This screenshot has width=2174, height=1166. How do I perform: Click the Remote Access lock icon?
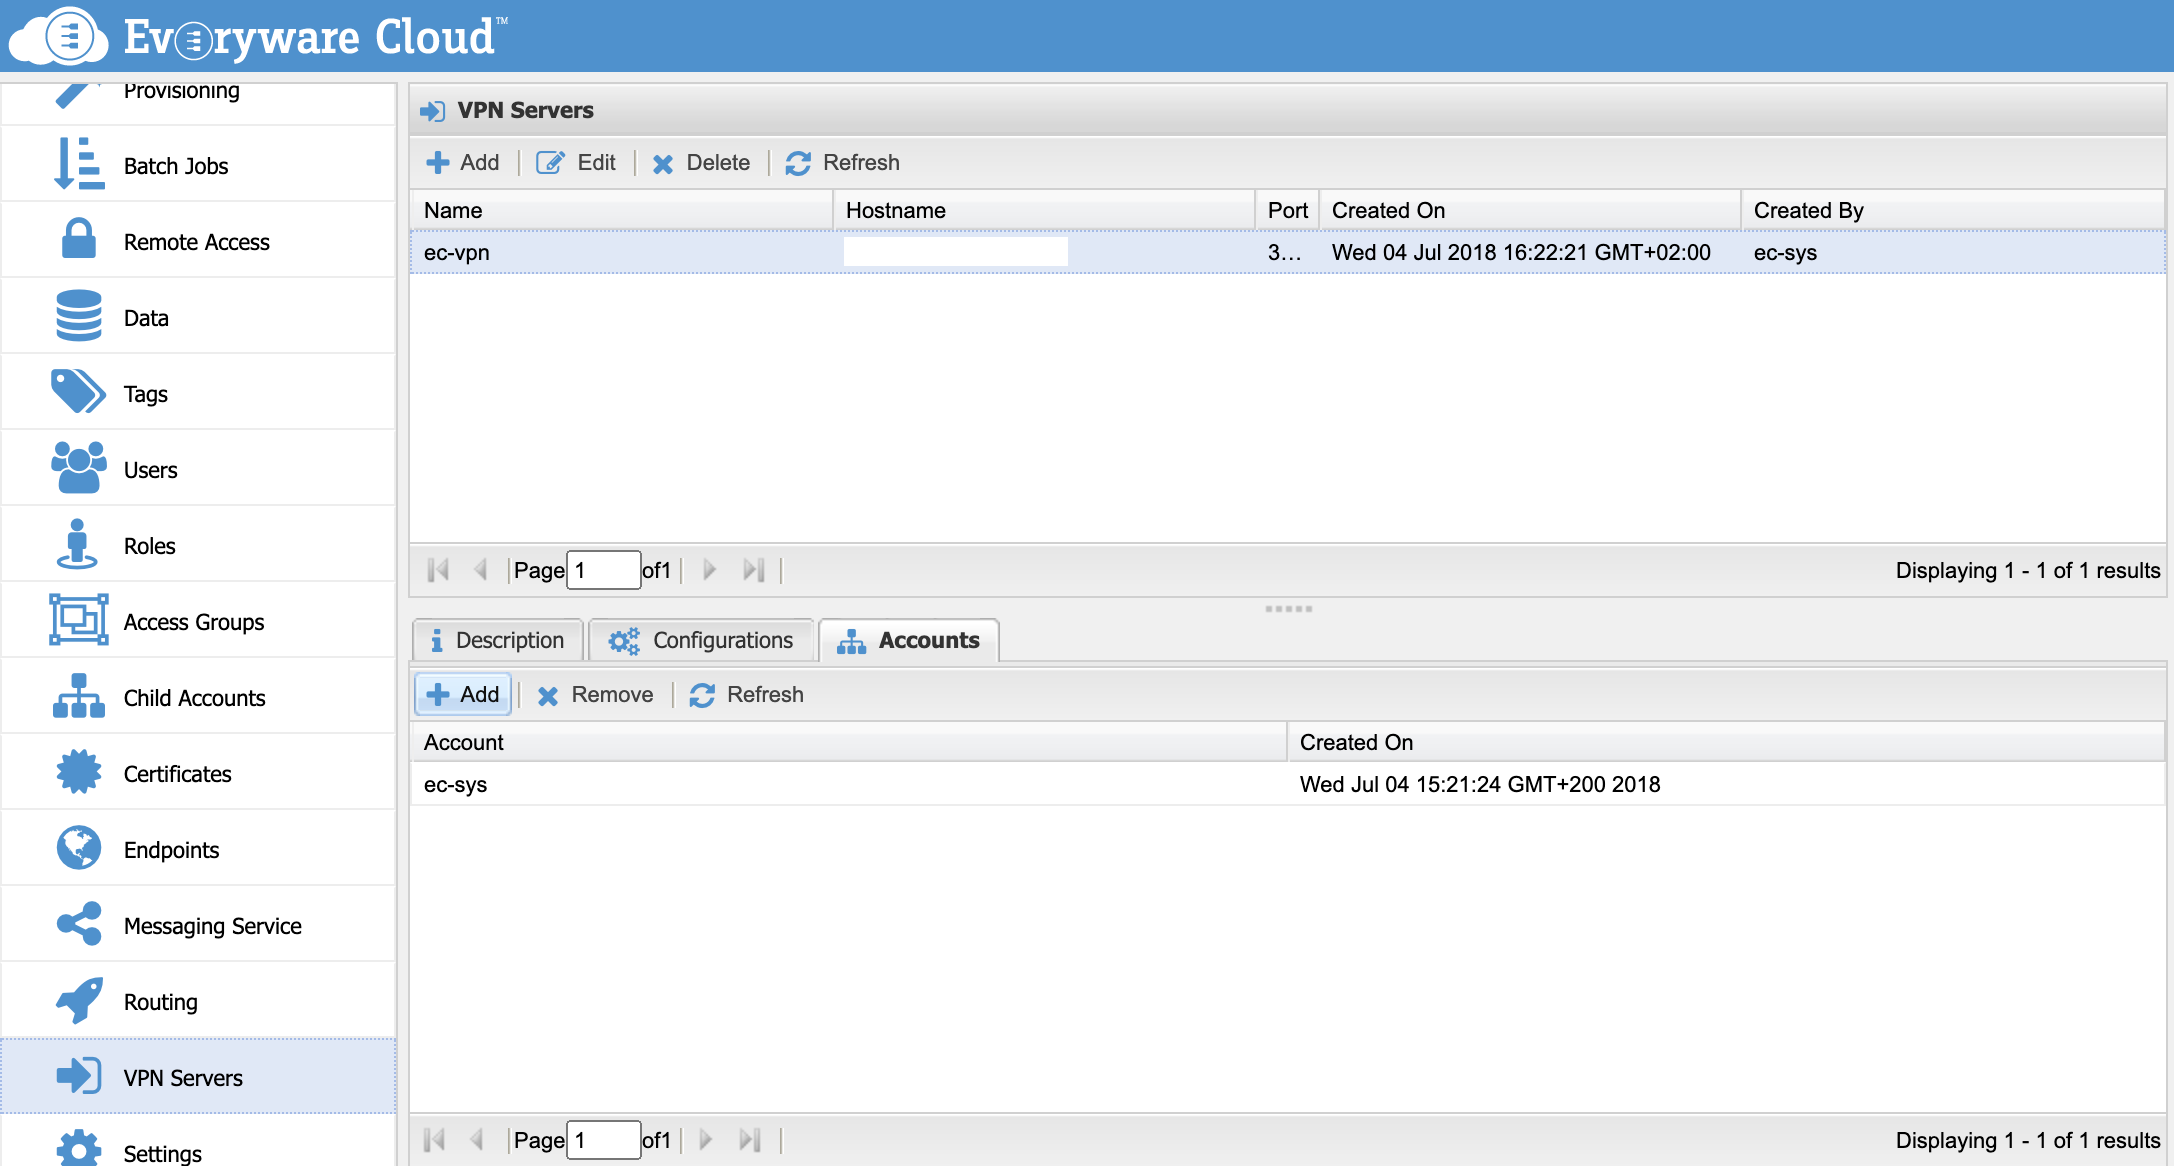click(x=78, y=241)
